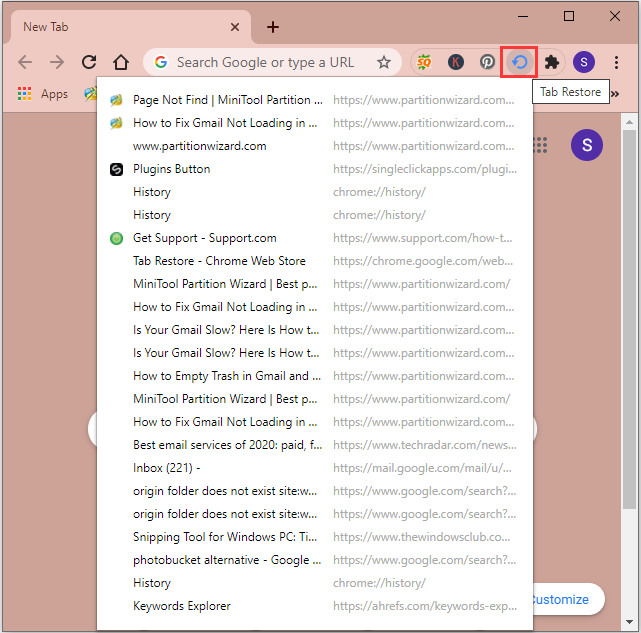Restore Get Support - Support.com entry

pyautogui.click(x=314, y=238)
